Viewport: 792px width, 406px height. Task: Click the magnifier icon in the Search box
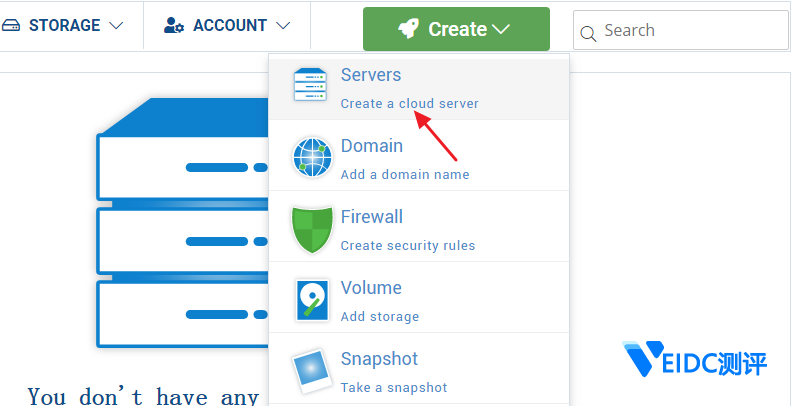(588, 33)
